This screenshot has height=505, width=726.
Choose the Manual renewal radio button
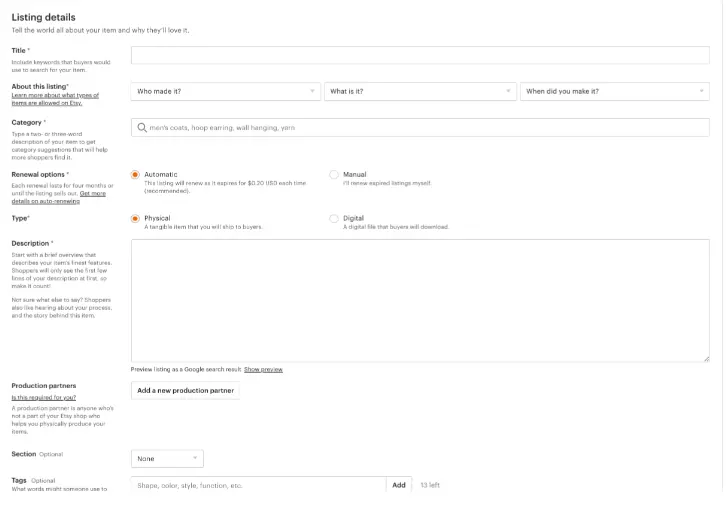[x=334, y=174]
